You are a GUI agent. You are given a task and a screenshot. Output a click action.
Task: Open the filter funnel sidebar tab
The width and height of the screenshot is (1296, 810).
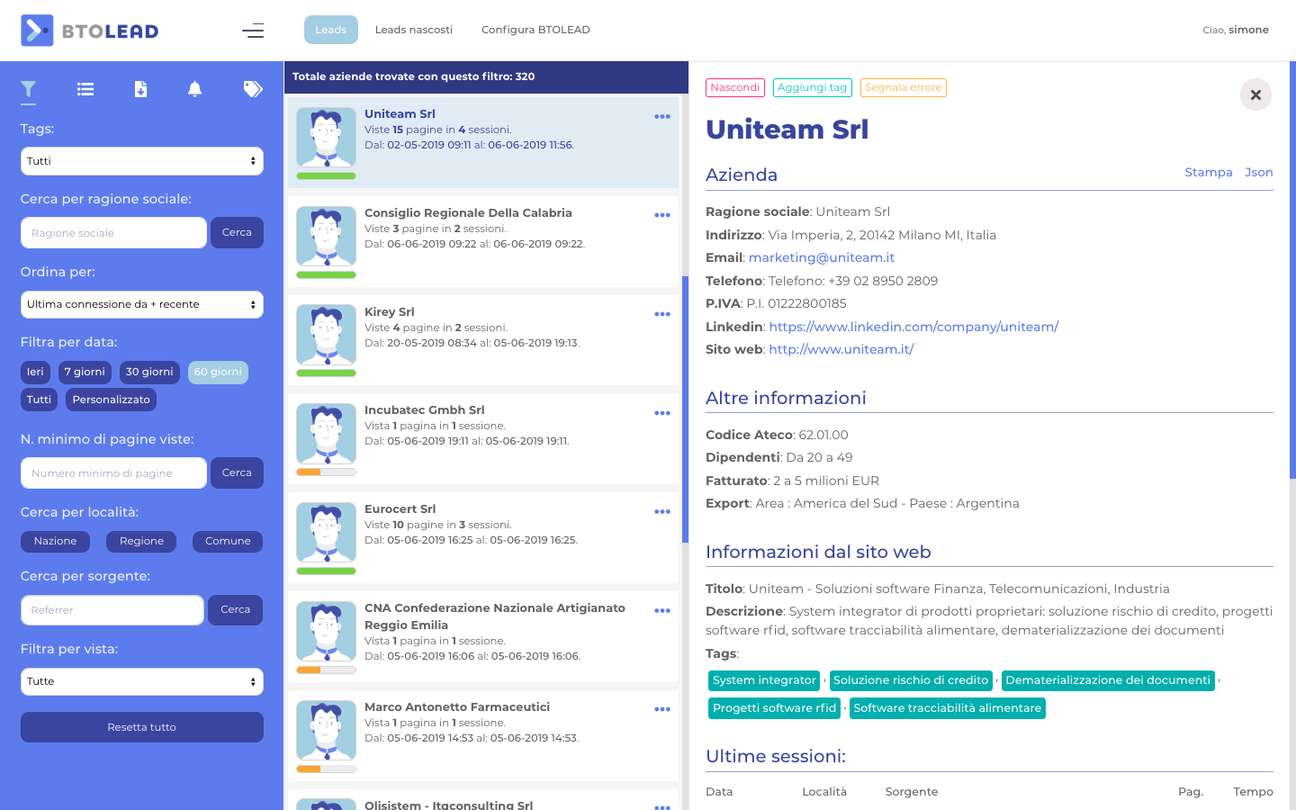(x=29, y=90)
